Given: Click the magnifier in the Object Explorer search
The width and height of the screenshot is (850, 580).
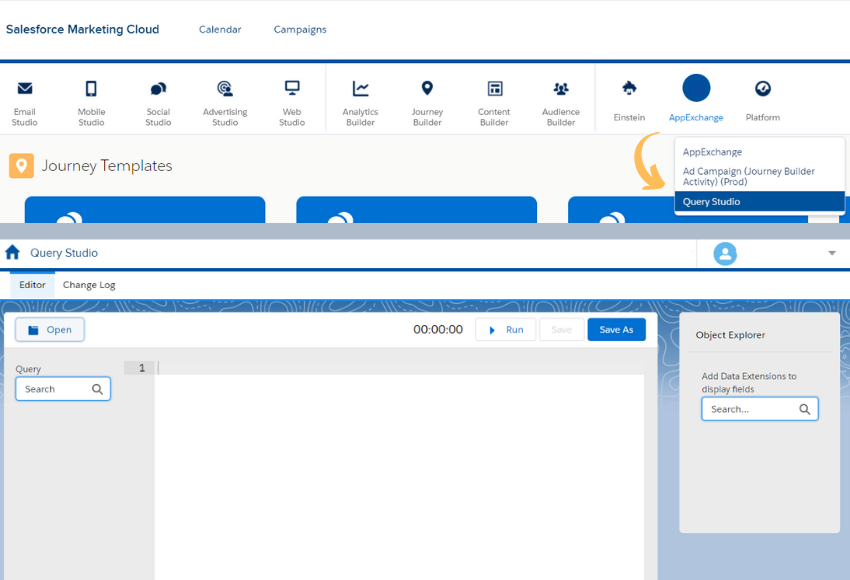Looking at the screenshot, I should [x=804, y=409].
